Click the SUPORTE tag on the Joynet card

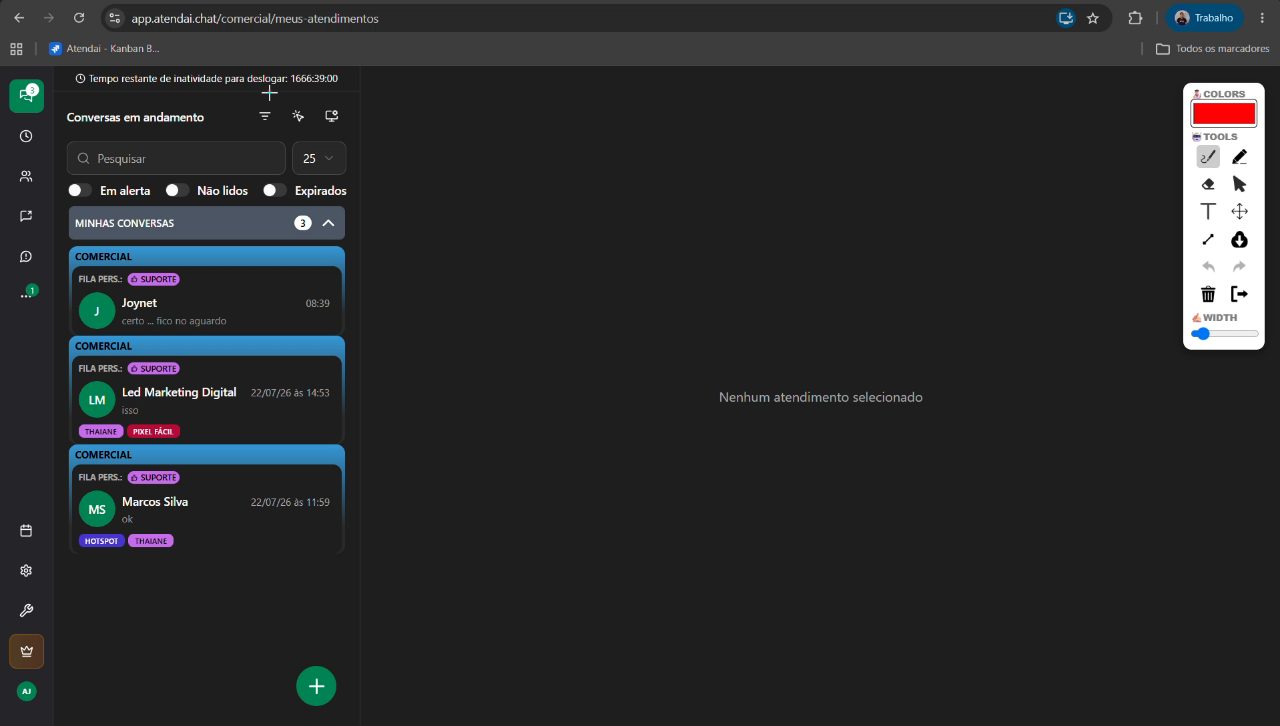click(154, 279)
